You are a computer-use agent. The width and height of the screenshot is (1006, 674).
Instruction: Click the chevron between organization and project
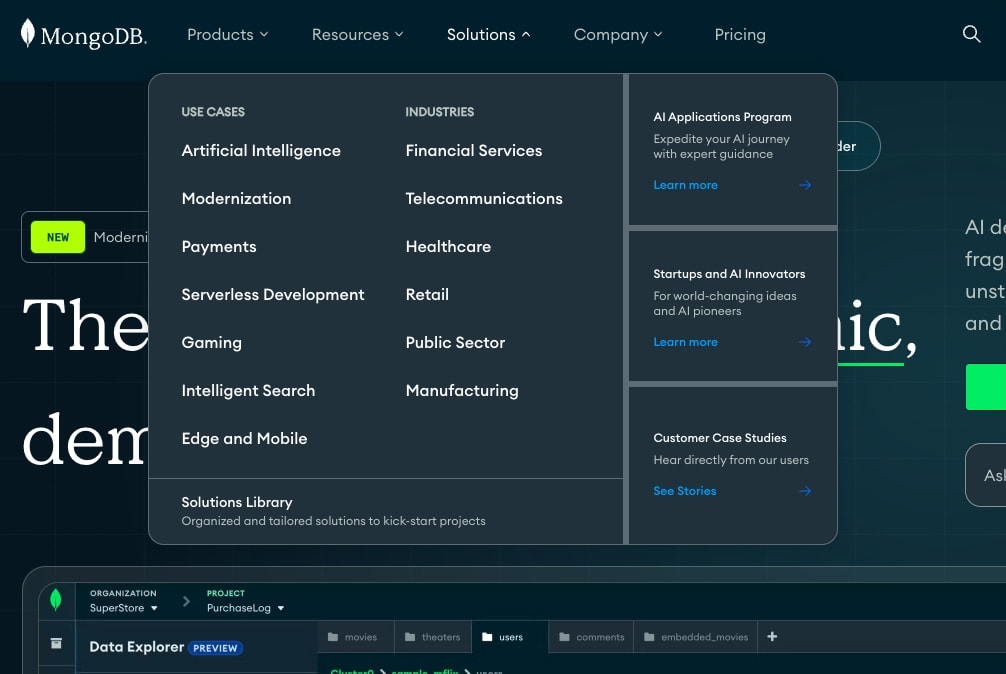click(186, 602)
